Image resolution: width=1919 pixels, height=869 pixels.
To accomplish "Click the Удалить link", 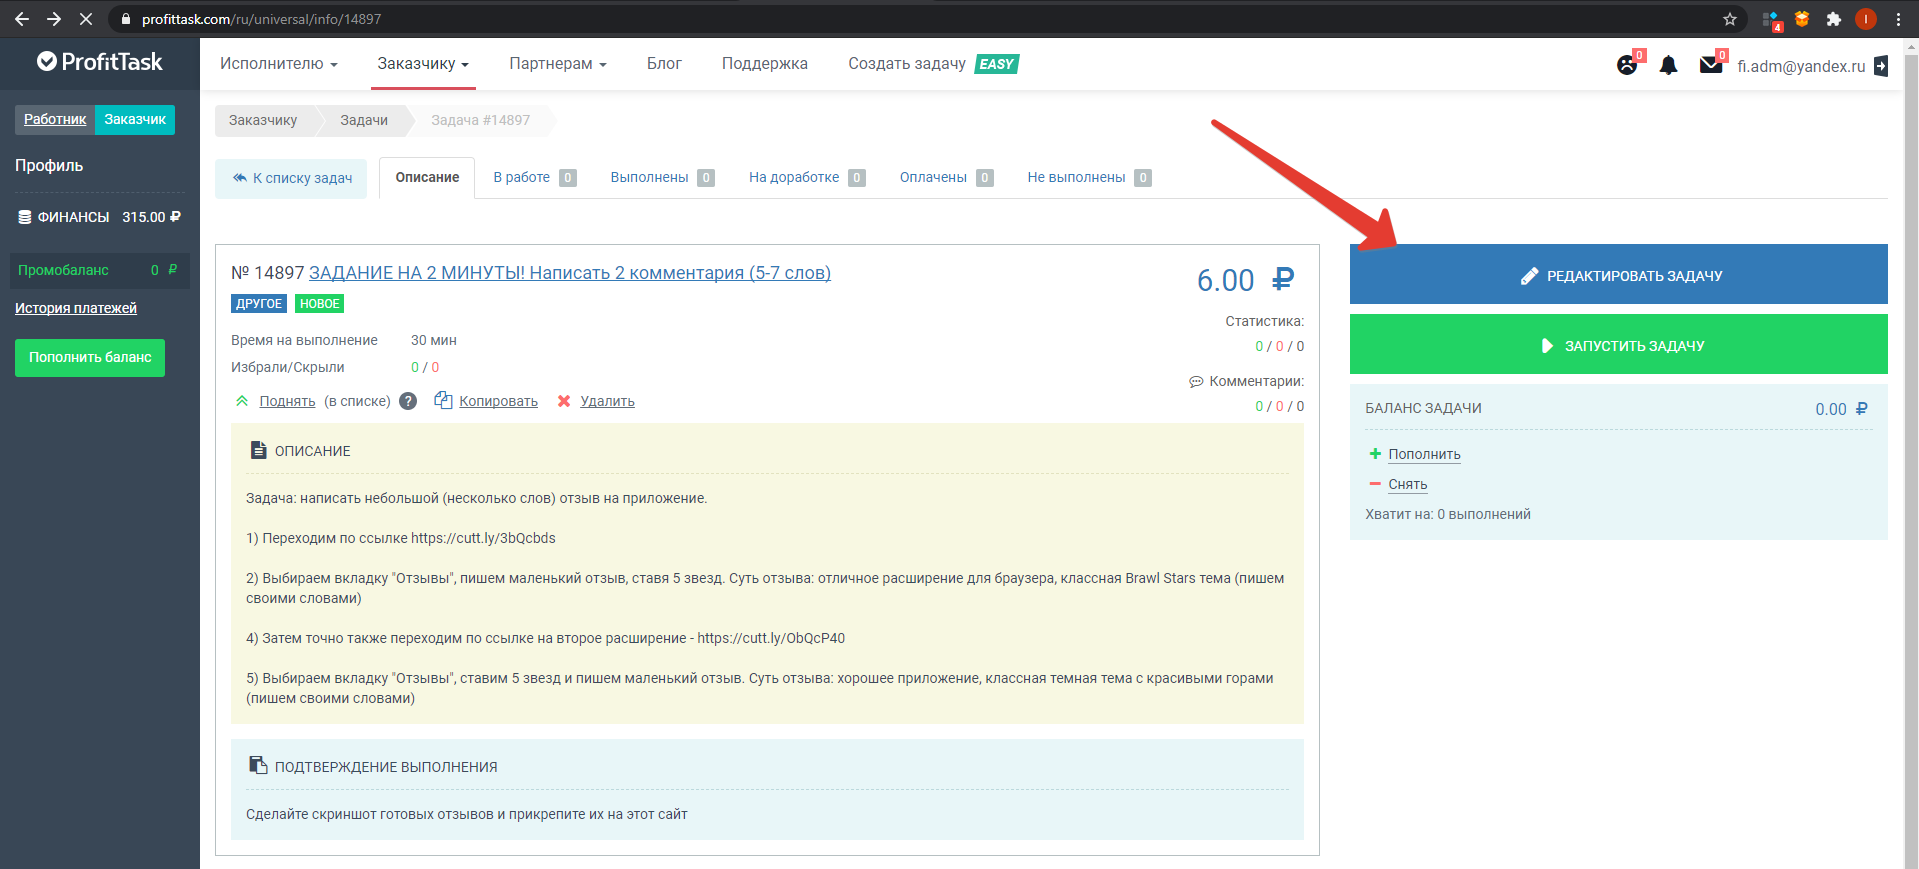I will pyautogui.click(x=607, y=401).
